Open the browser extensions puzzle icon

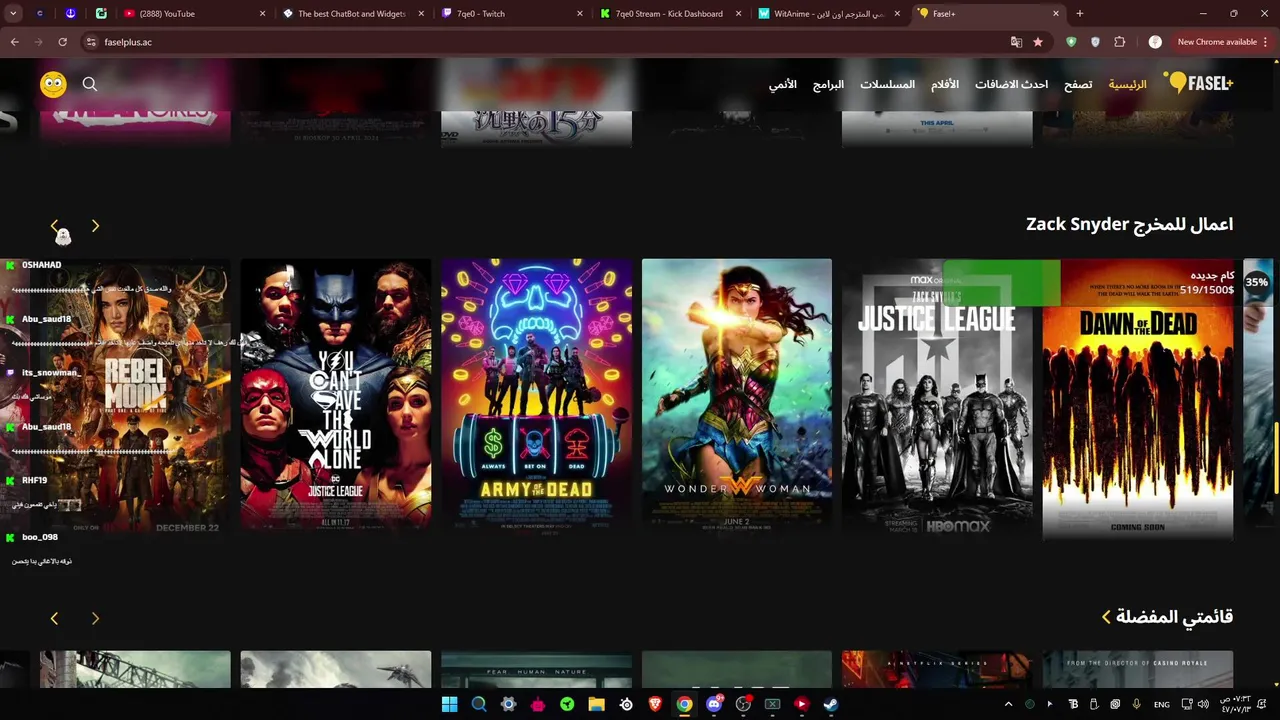point(1119,42)
